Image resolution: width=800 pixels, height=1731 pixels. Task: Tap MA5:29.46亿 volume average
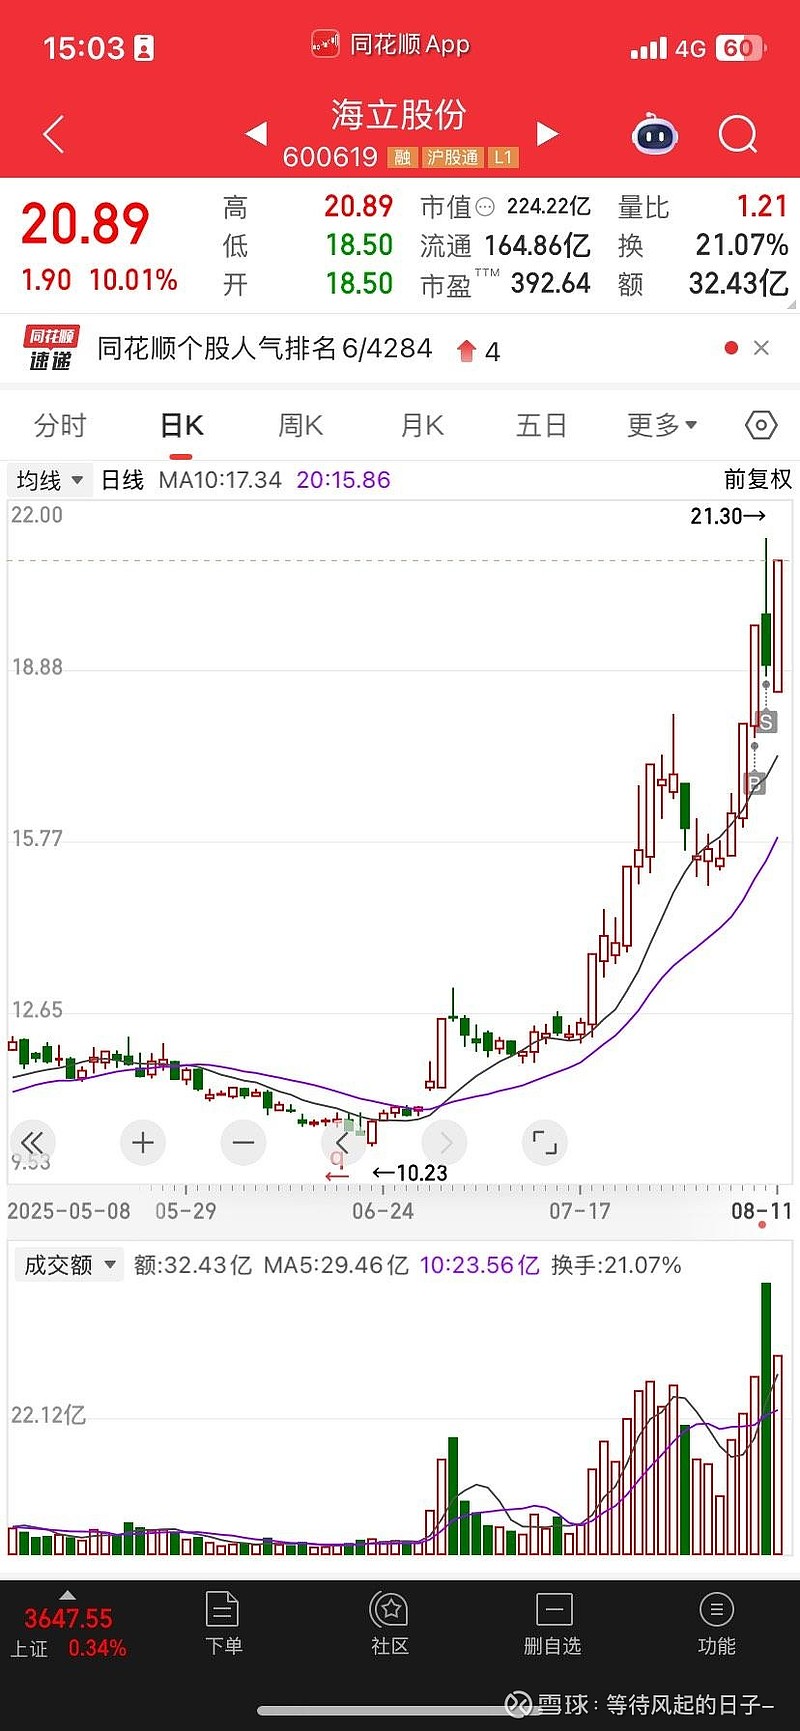pyautogui.click(x=336, y=1265)
